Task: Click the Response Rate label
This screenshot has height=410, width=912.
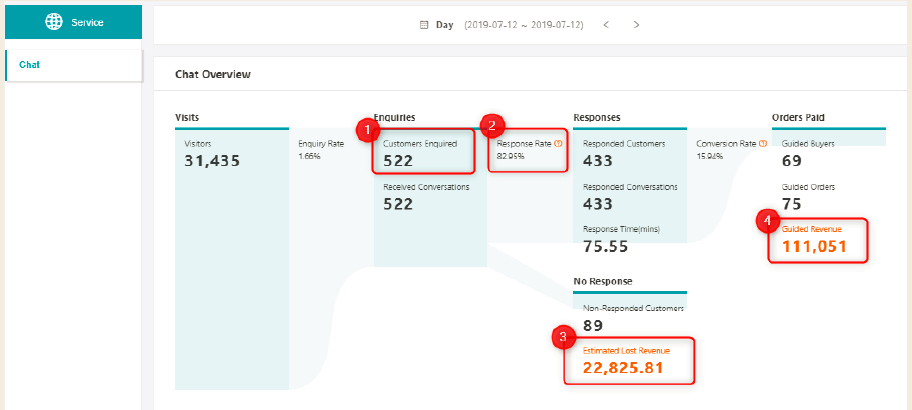Action: pyautogui.click(x=523, y=144)
